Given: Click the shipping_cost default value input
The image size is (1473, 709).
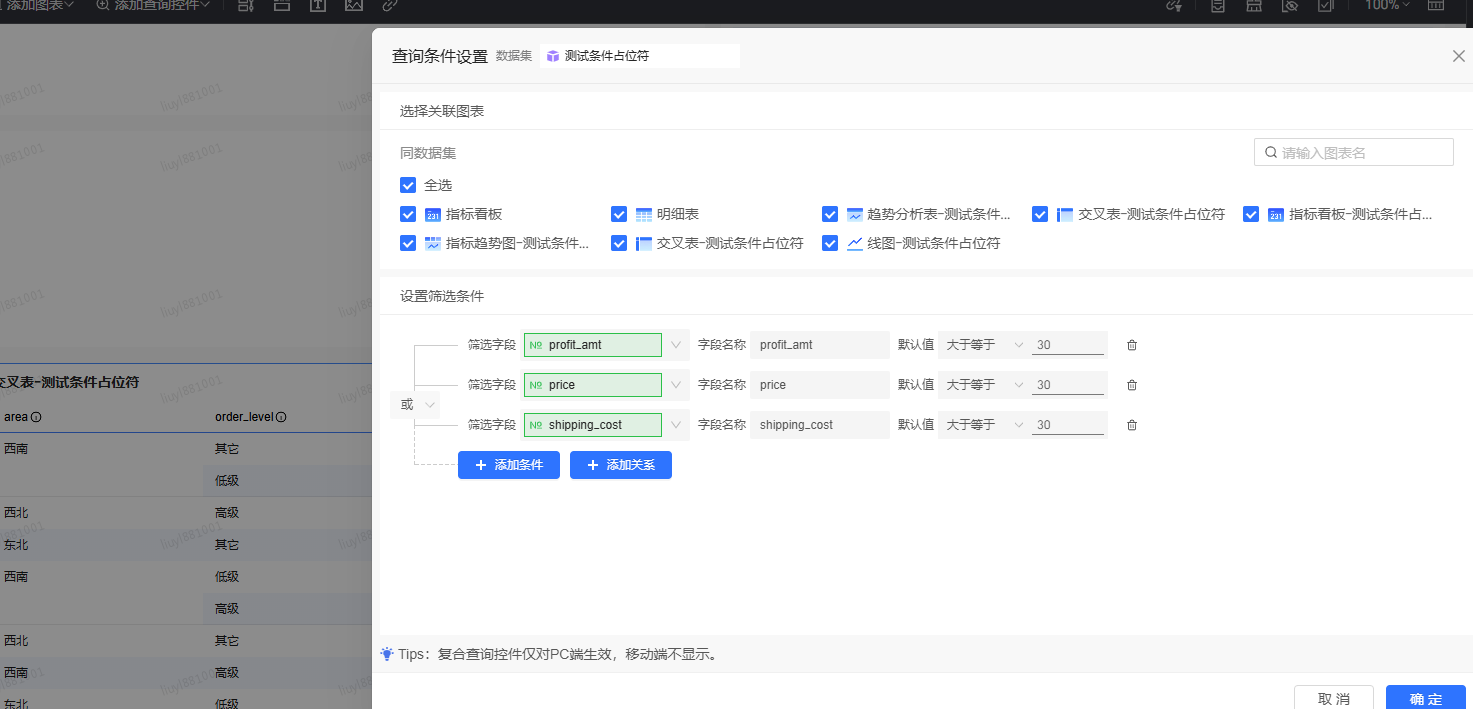Looking at the screenshot, I should tap(1068, 425).
